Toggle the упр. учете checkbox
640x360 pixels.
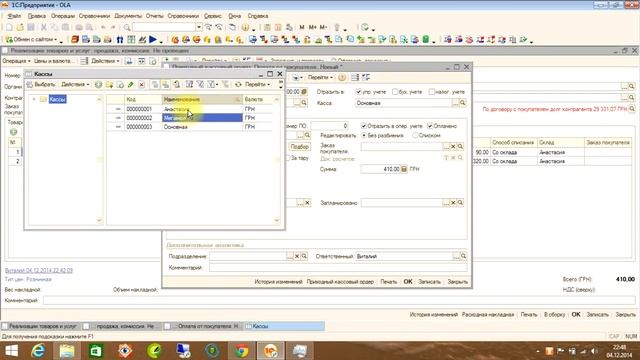coord(359,92)
